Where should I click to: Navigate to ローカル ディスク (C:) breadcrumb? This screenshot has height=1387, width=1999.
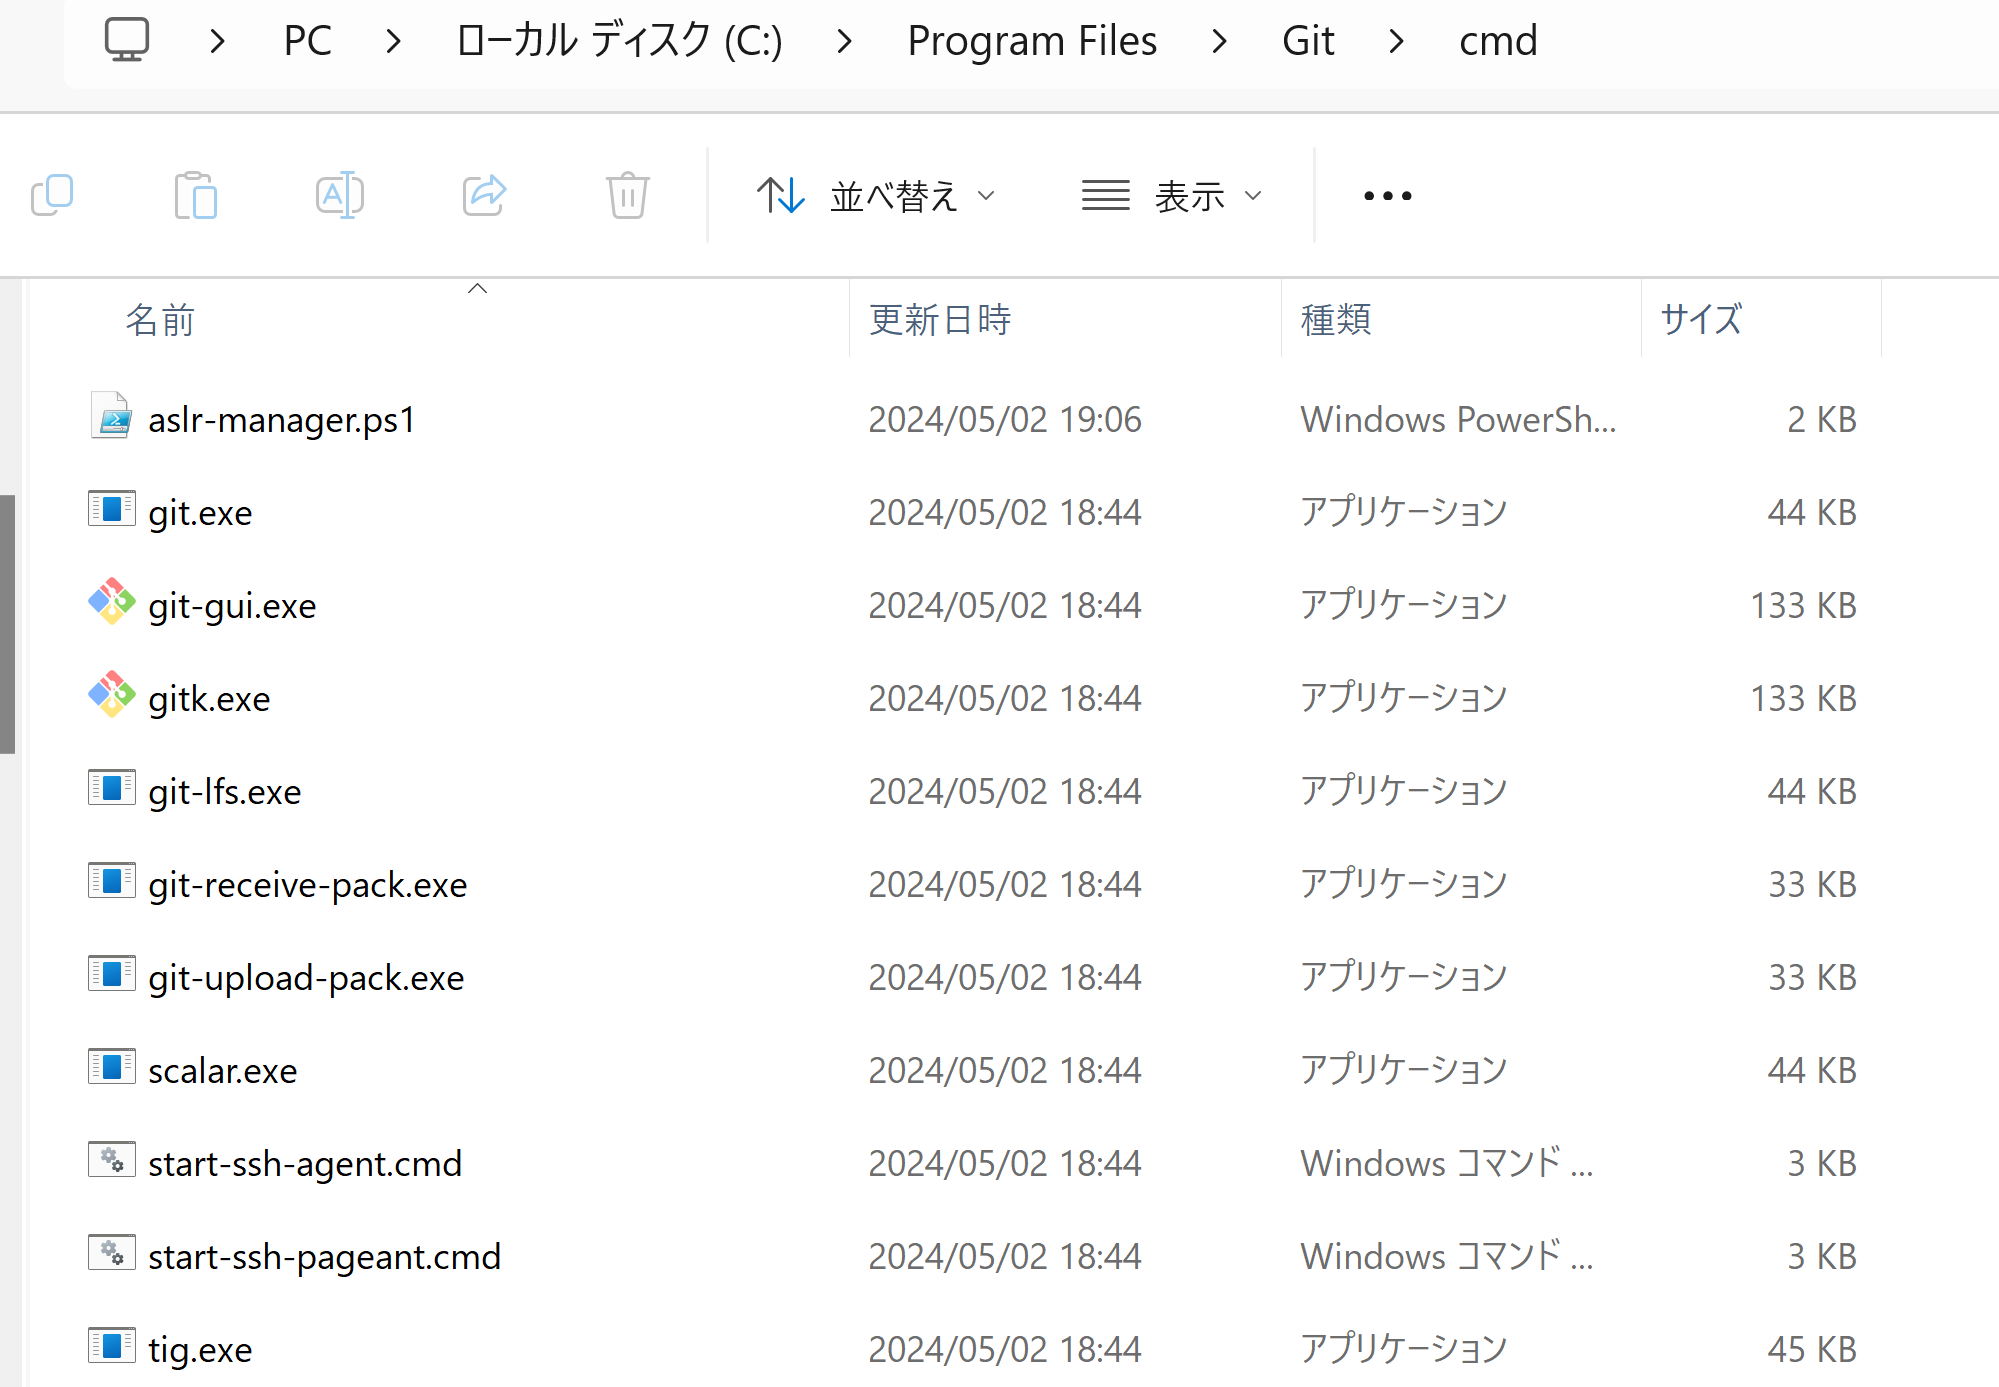tap(619, 41)
